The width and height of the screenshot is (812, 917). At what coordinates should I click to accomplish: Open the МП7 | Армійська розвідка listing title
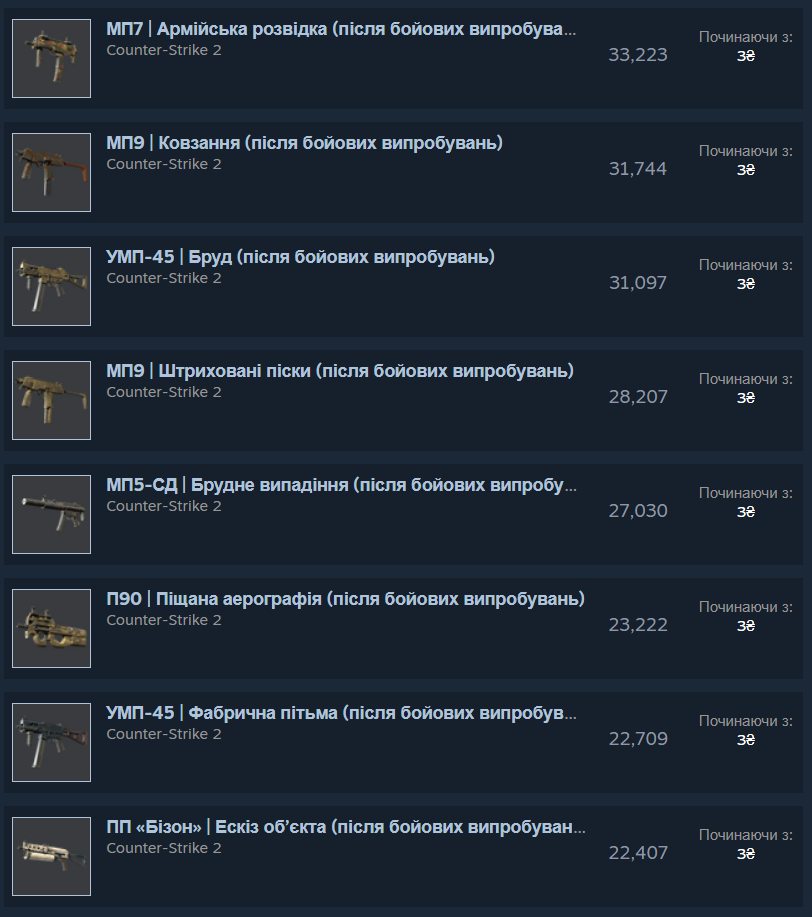coord(341,29)
